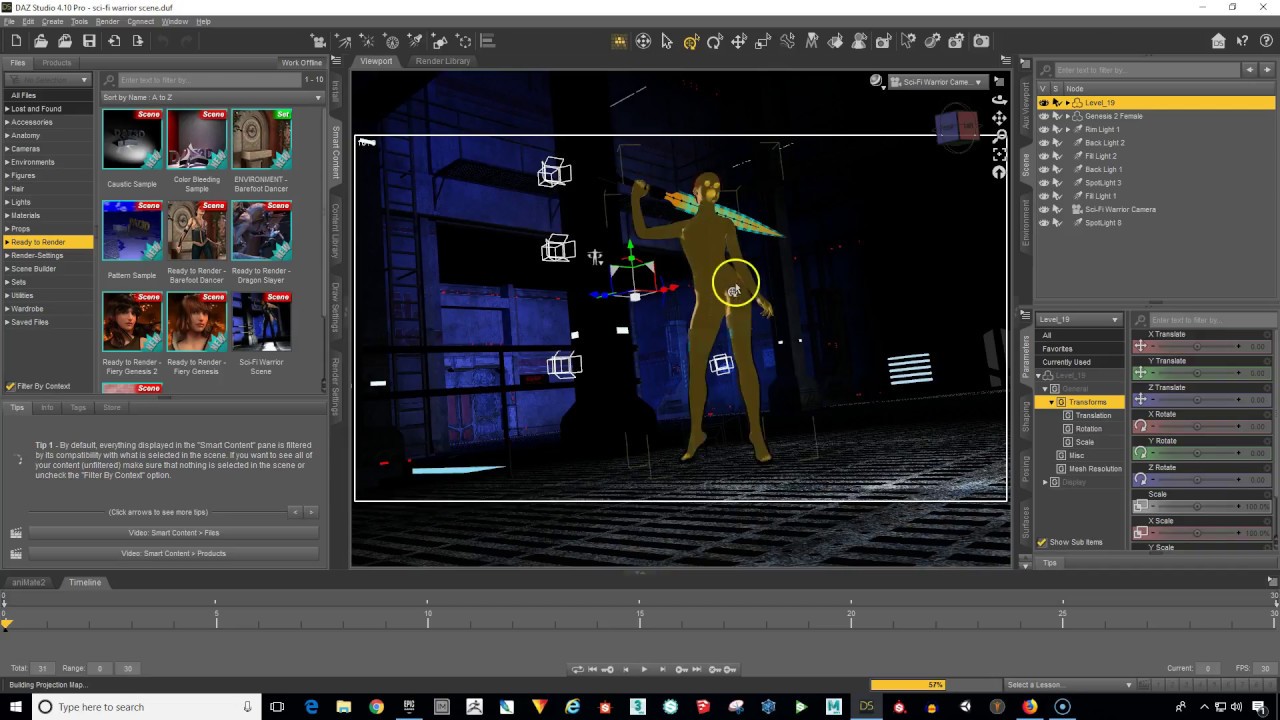Screen dimensions: 1280x720
Task: Select the Translate tool with the four arrows
Action: tap(739, 41)
